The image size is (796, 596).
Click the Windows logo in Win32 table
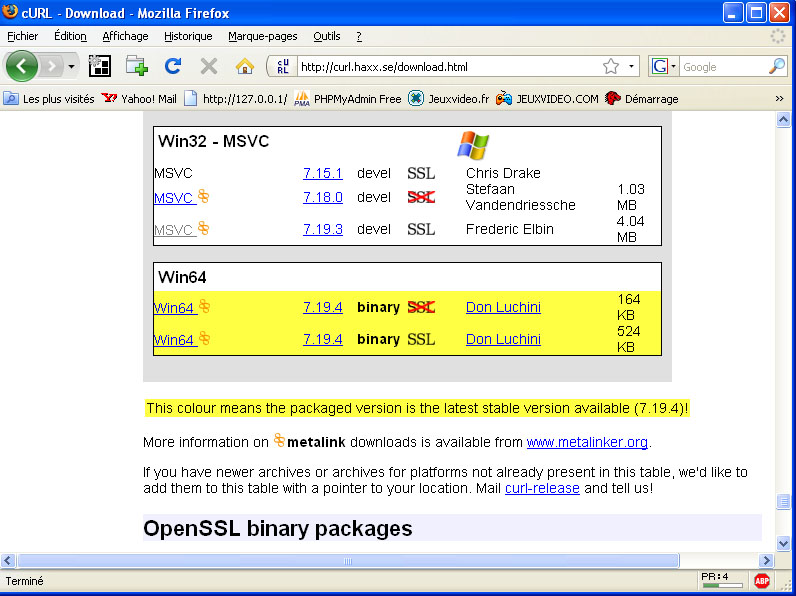pyautogui.click(x=473, y=146)
